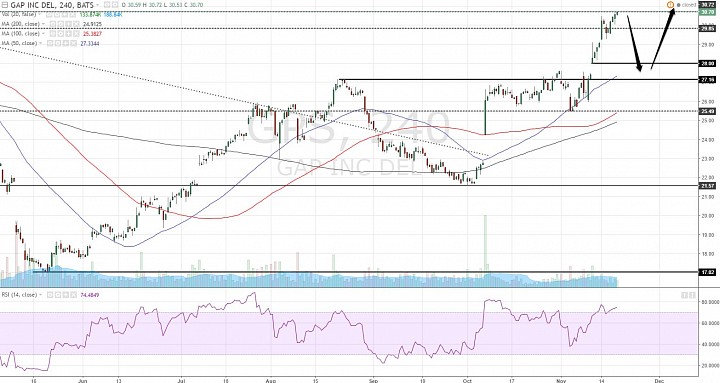Viewport: 720px width, 383px height.
Task: Click the icon just before the X in the MA (100, close) row
Action: point(68,34)
